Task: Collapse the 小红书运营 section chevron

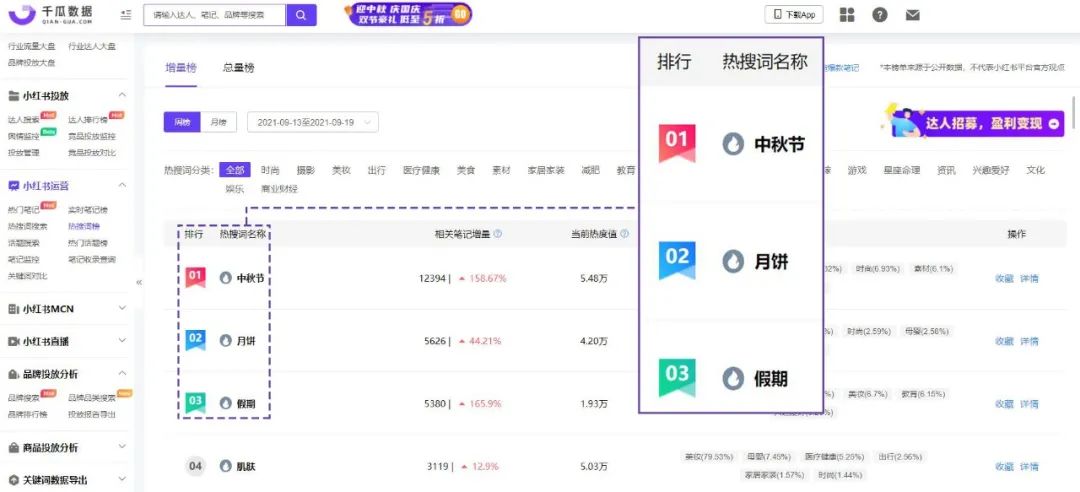Action: tap(122, 185)
